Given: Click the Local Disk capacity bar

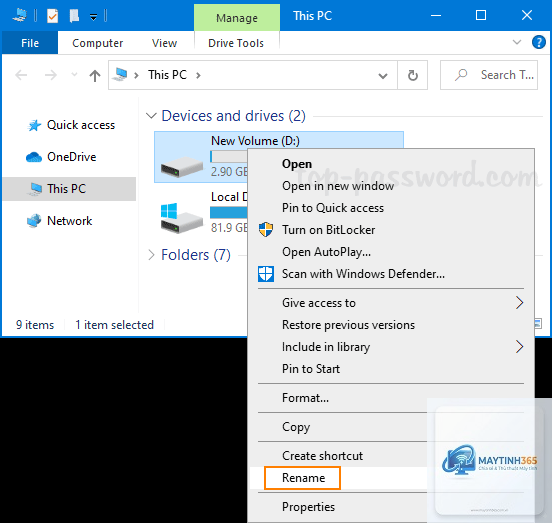Looking at the screenshot, I should pyautogui.click(x=229, y=212).
